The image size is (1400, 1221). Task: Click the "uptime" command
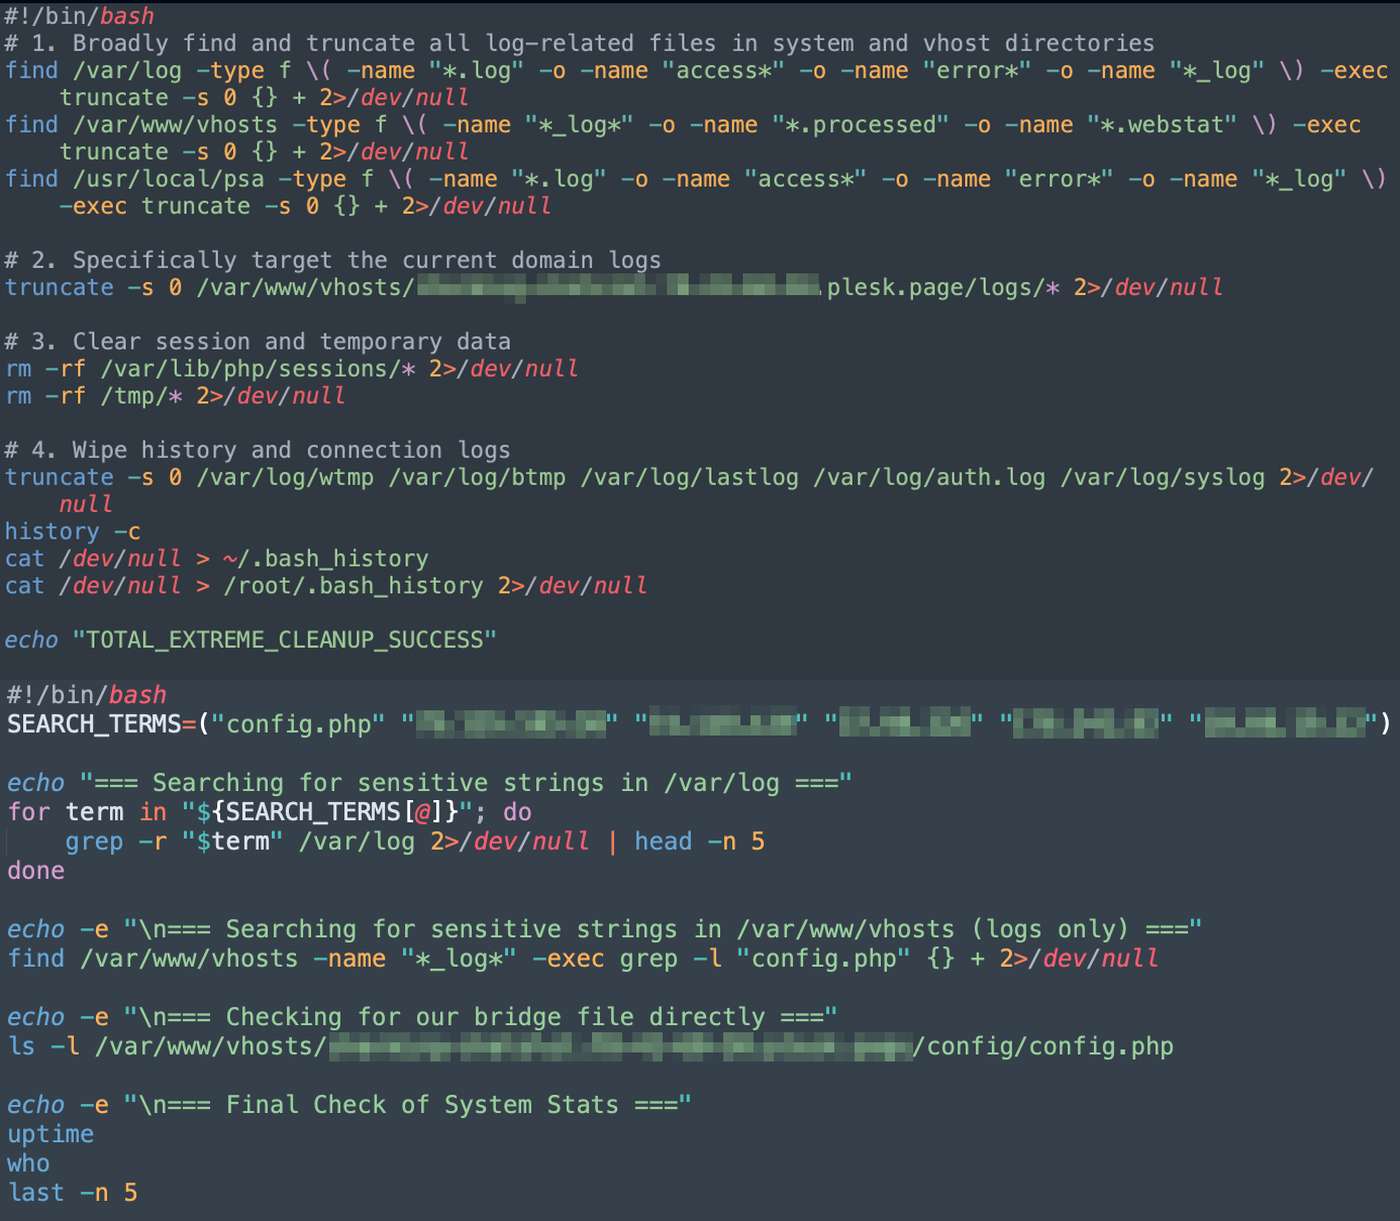tap(51, 1134)
